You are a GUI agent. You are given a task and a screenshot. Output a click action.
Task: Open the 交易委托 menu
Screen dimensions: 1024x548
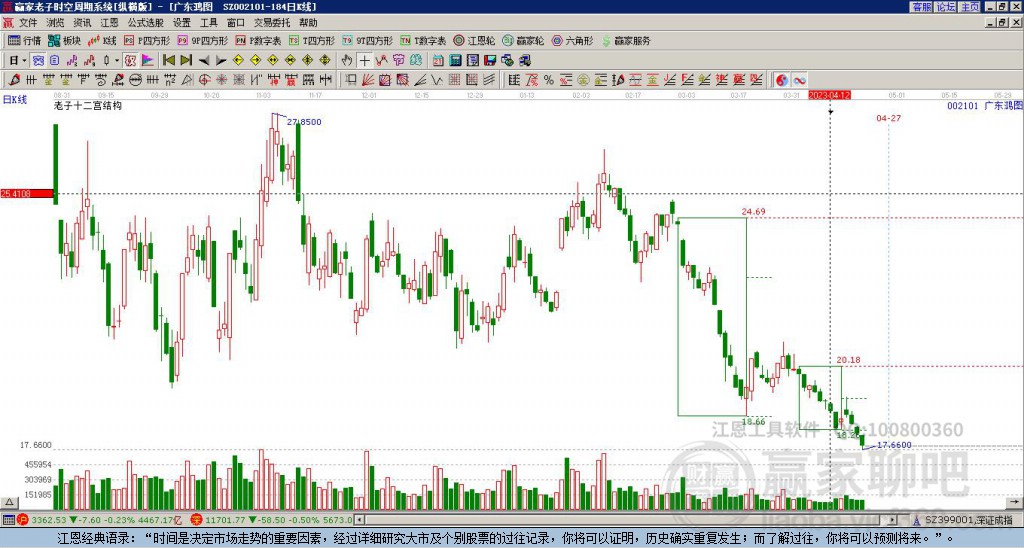[x=272, y=23]
